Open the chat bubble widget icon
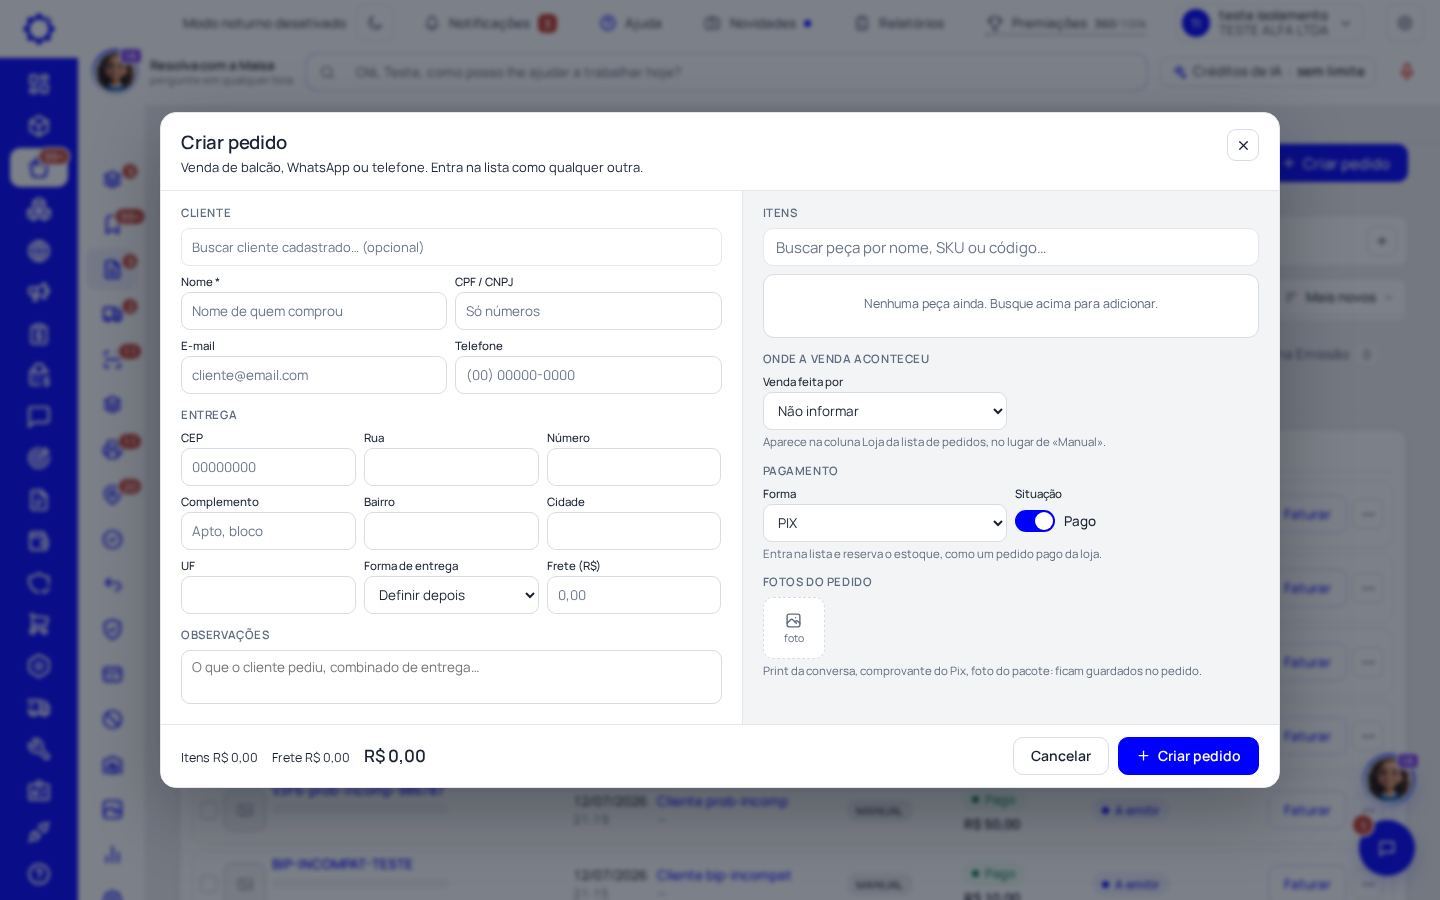Viewport: 1440px width, 900px height. pos(1387,848)
